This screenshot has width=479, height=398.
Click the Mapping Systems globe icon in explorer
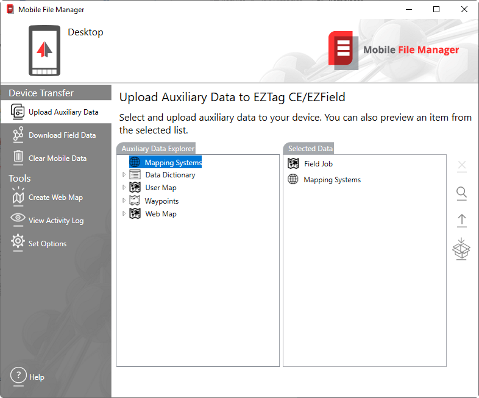[x=135, y=162]
